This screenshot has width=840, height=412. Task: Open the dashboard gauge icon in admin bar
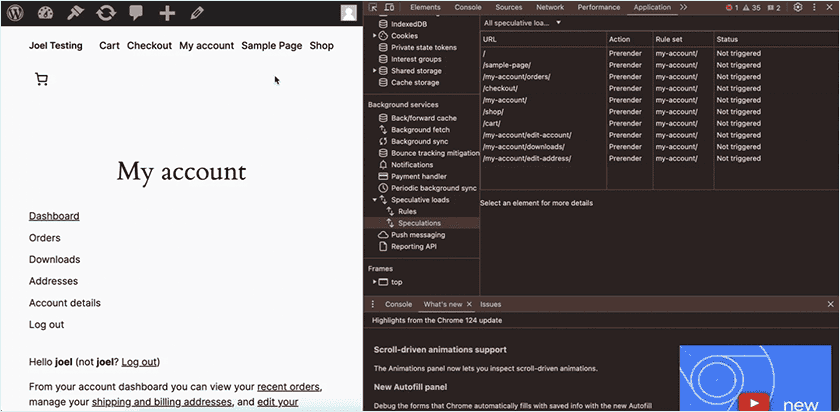coord(46,13)
